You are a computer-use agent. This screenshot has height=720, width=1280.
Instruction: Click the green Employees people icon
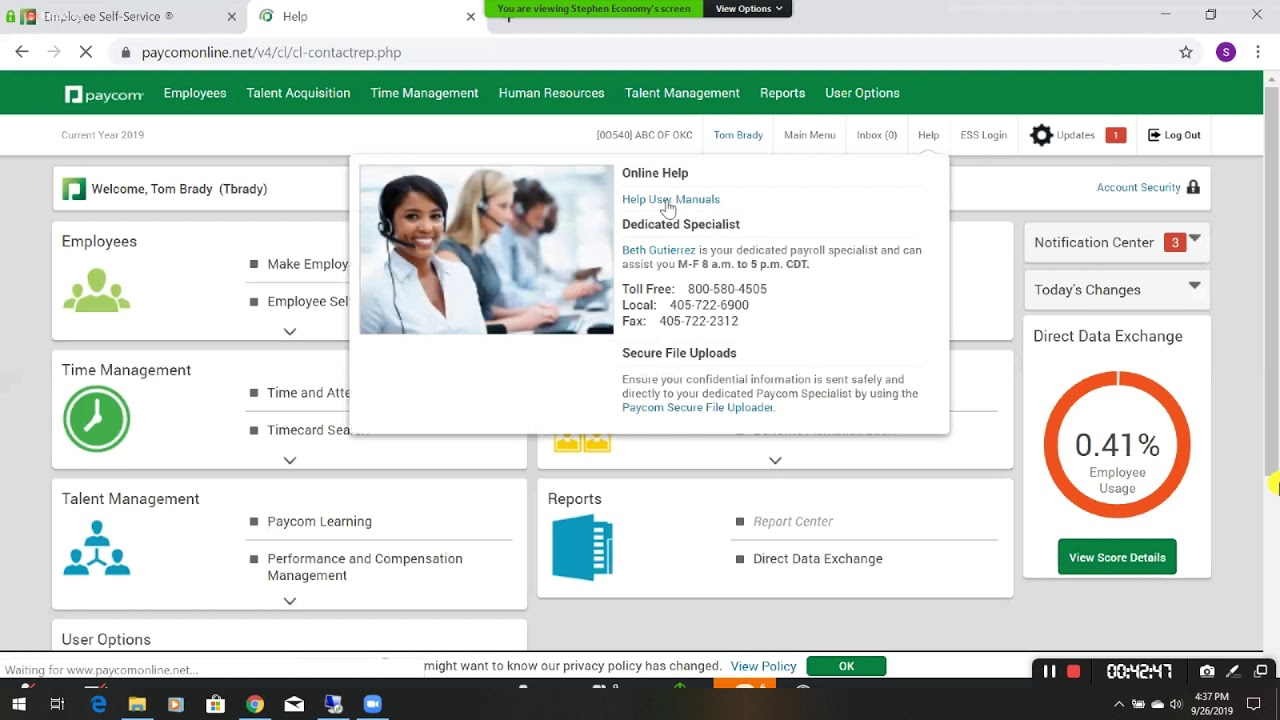point(96,290)
